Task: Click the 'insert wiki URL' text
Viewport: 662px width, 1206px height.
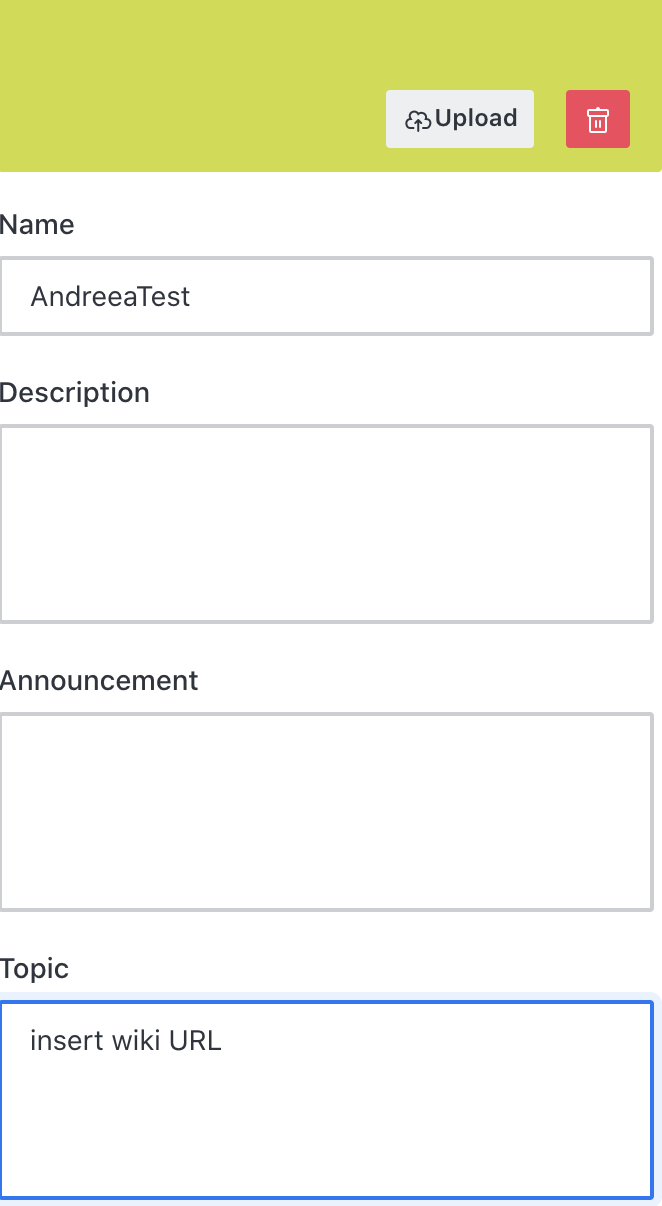Action: 126,1041
